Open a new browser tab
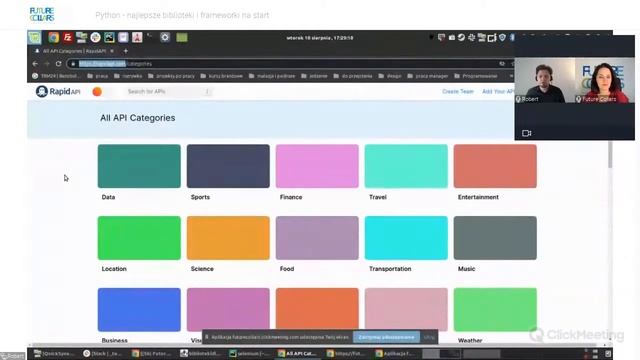Image resolution: width=640 pixels, height=360 pixels. point(126,51)
